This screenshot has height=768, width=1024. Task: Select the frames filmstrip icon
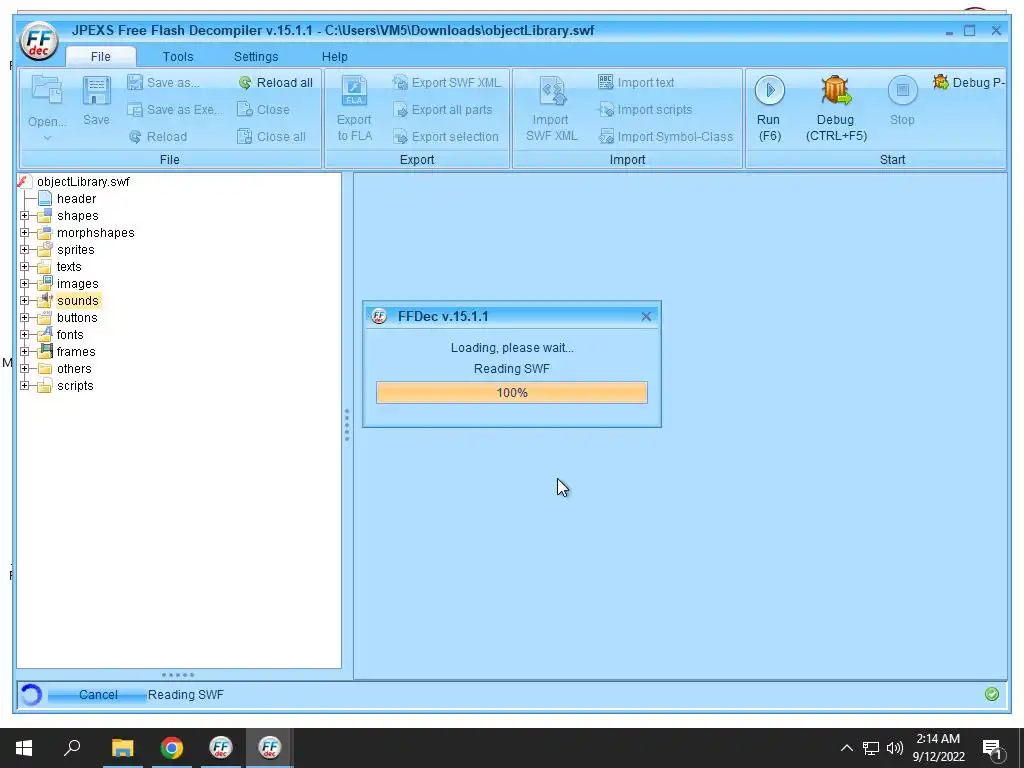44,351
